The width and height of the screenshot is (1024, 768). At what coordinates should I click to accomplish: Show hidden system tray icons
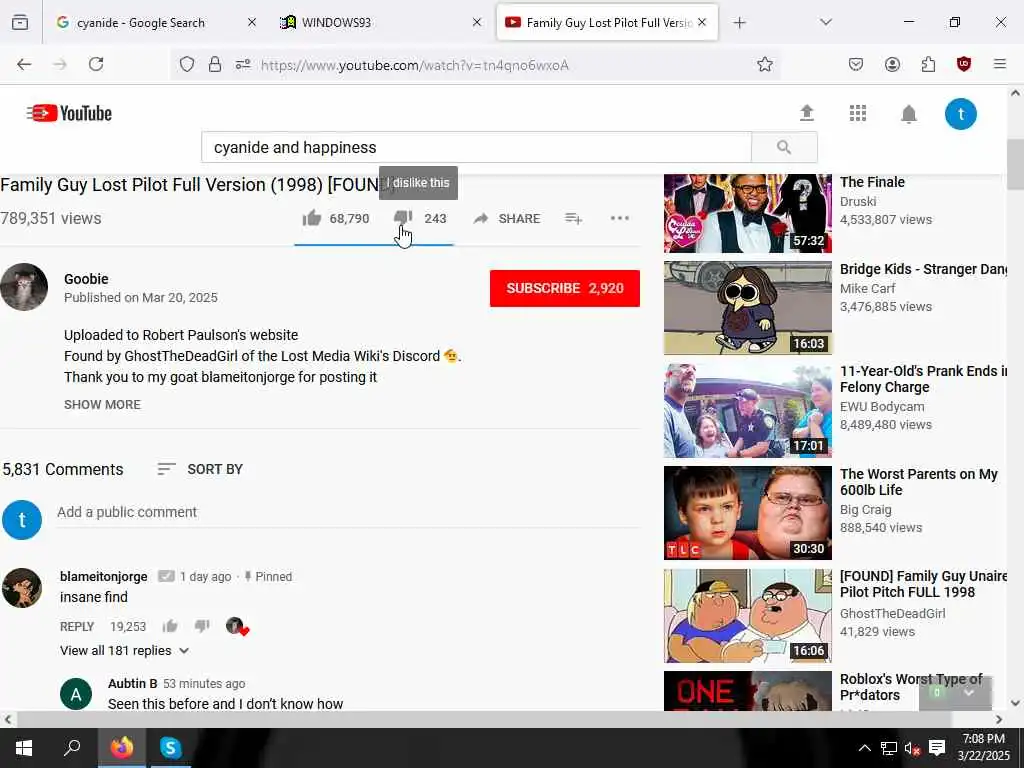pos(863,748)
